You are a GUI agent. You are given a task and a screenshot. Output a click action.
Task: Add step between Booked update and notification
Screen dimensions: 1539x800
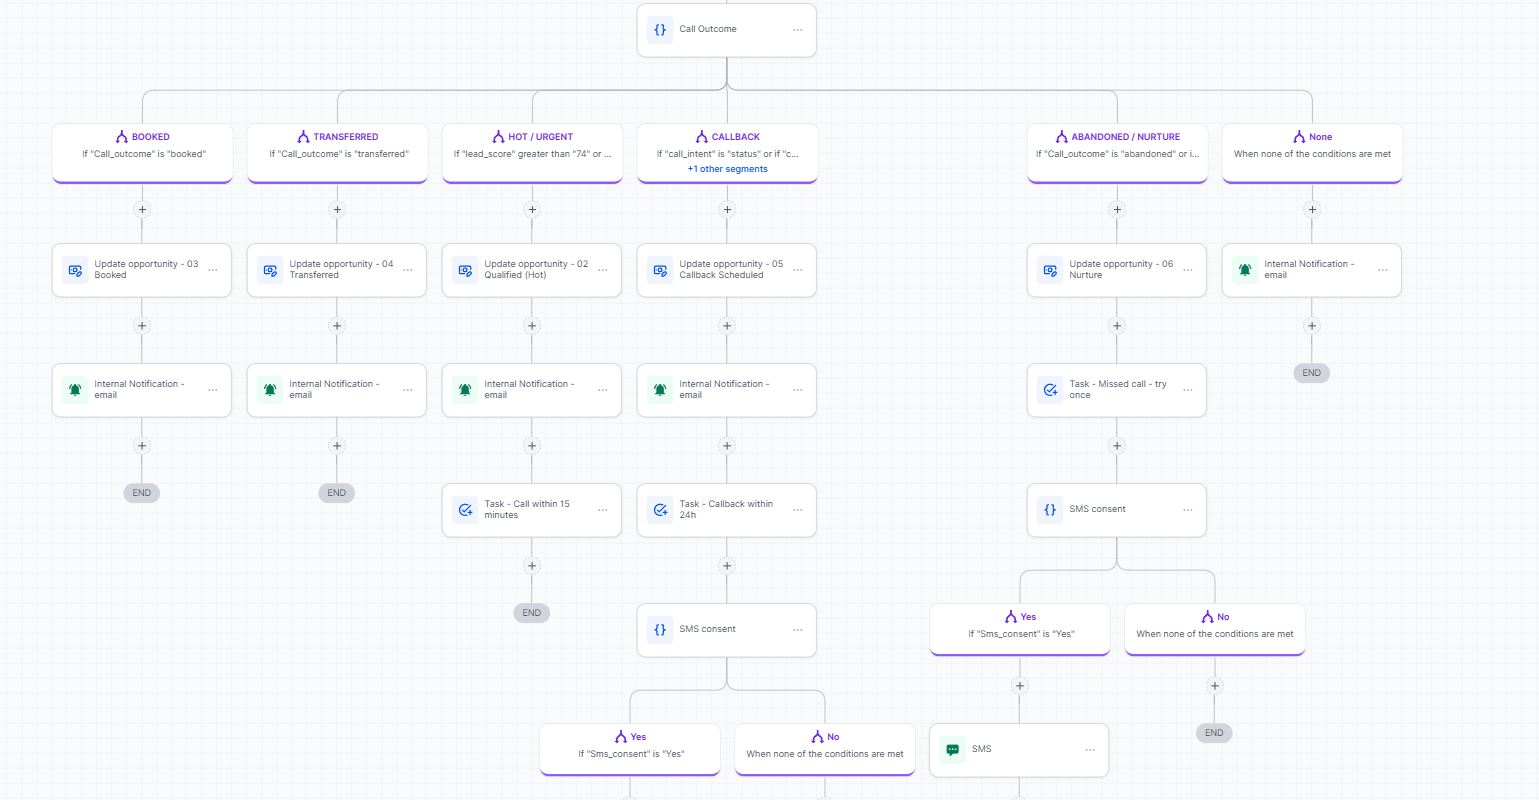[x=142, y=326]
